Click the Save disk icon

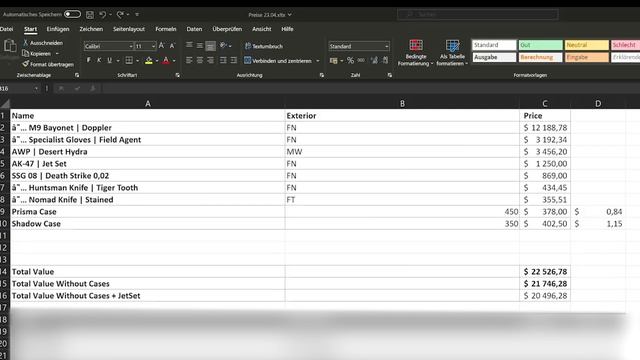(x=90, y=15)
